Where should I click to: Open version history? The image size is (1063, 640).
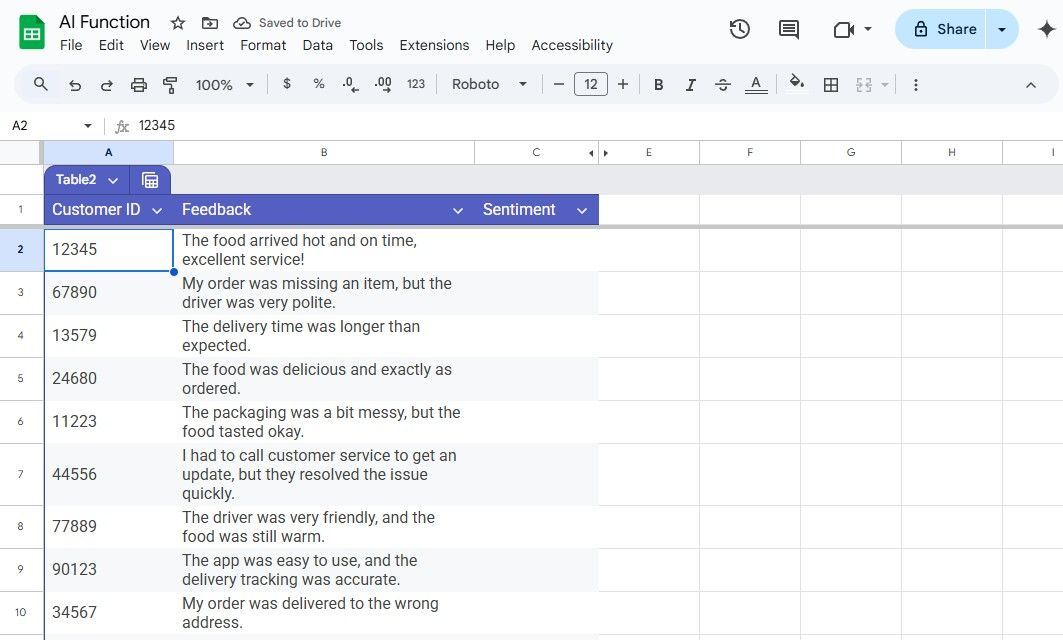coord(739,29)
